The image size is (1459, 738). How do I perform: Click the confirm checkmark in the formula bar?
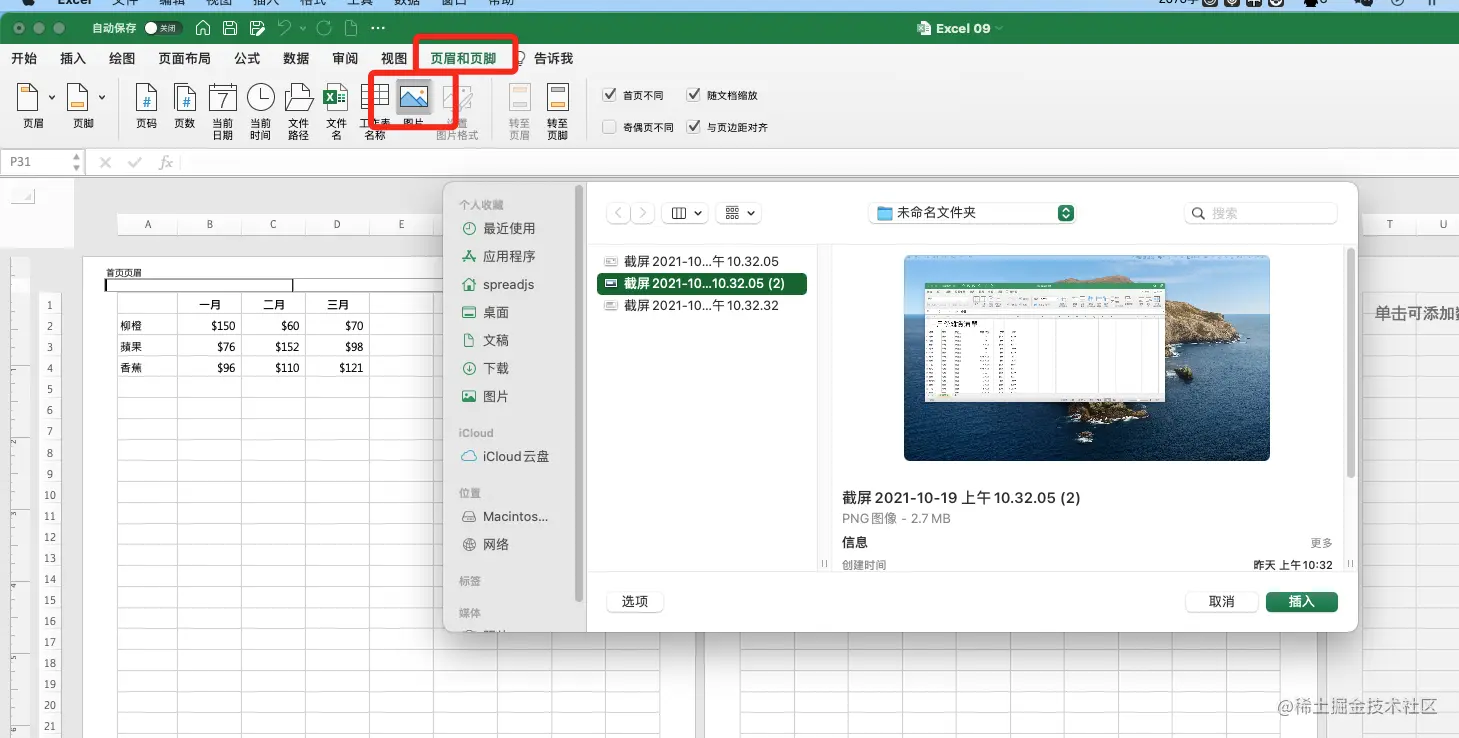point(135,162)
